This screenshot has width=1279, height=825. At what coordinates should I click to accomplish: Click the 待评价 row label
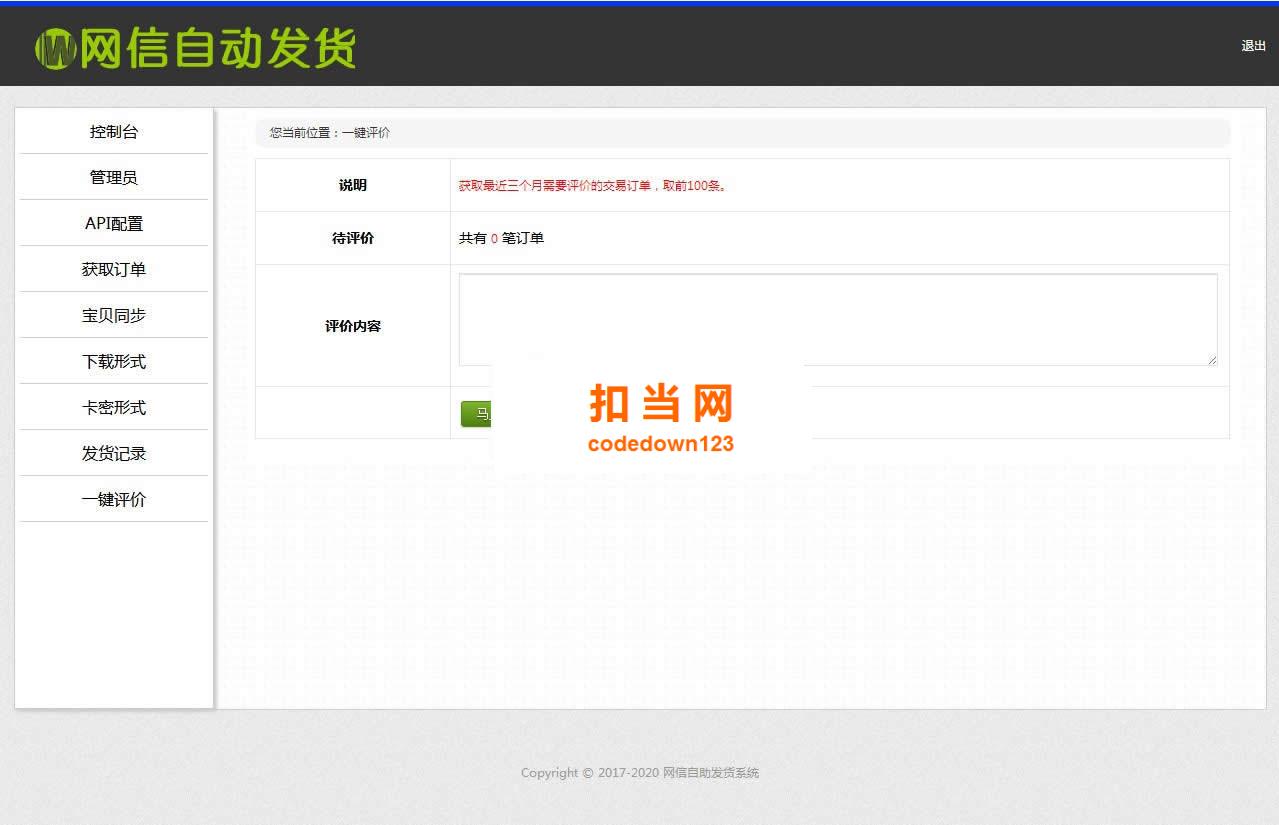click(x=353, y=238)
